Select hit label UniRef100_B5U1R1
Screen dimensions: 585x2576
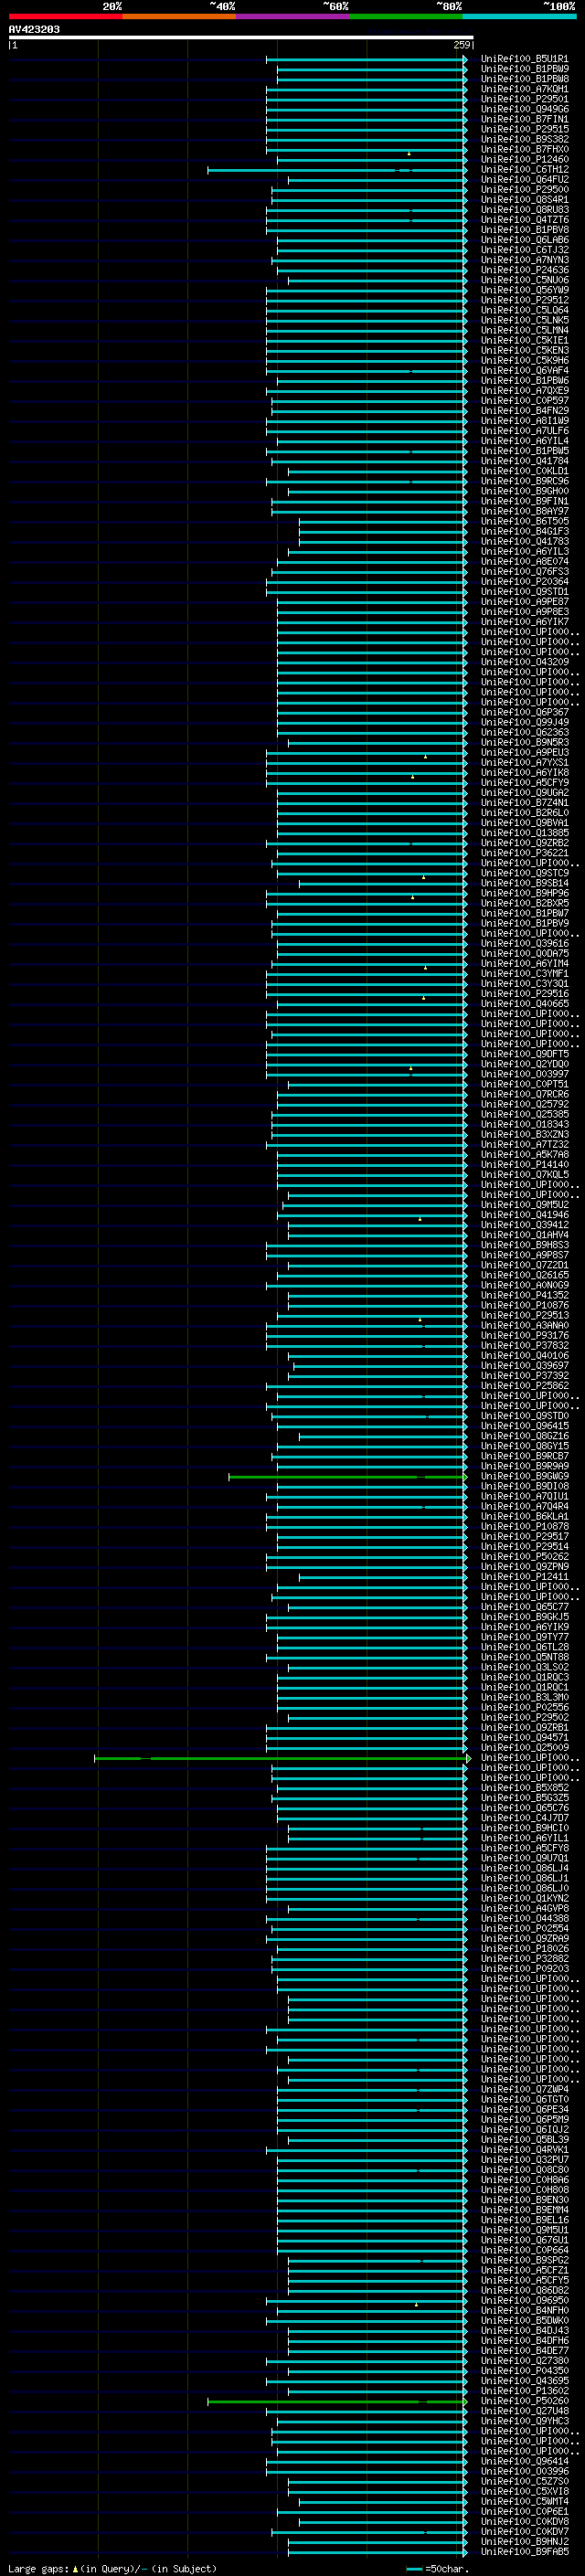tap(524, 59)
